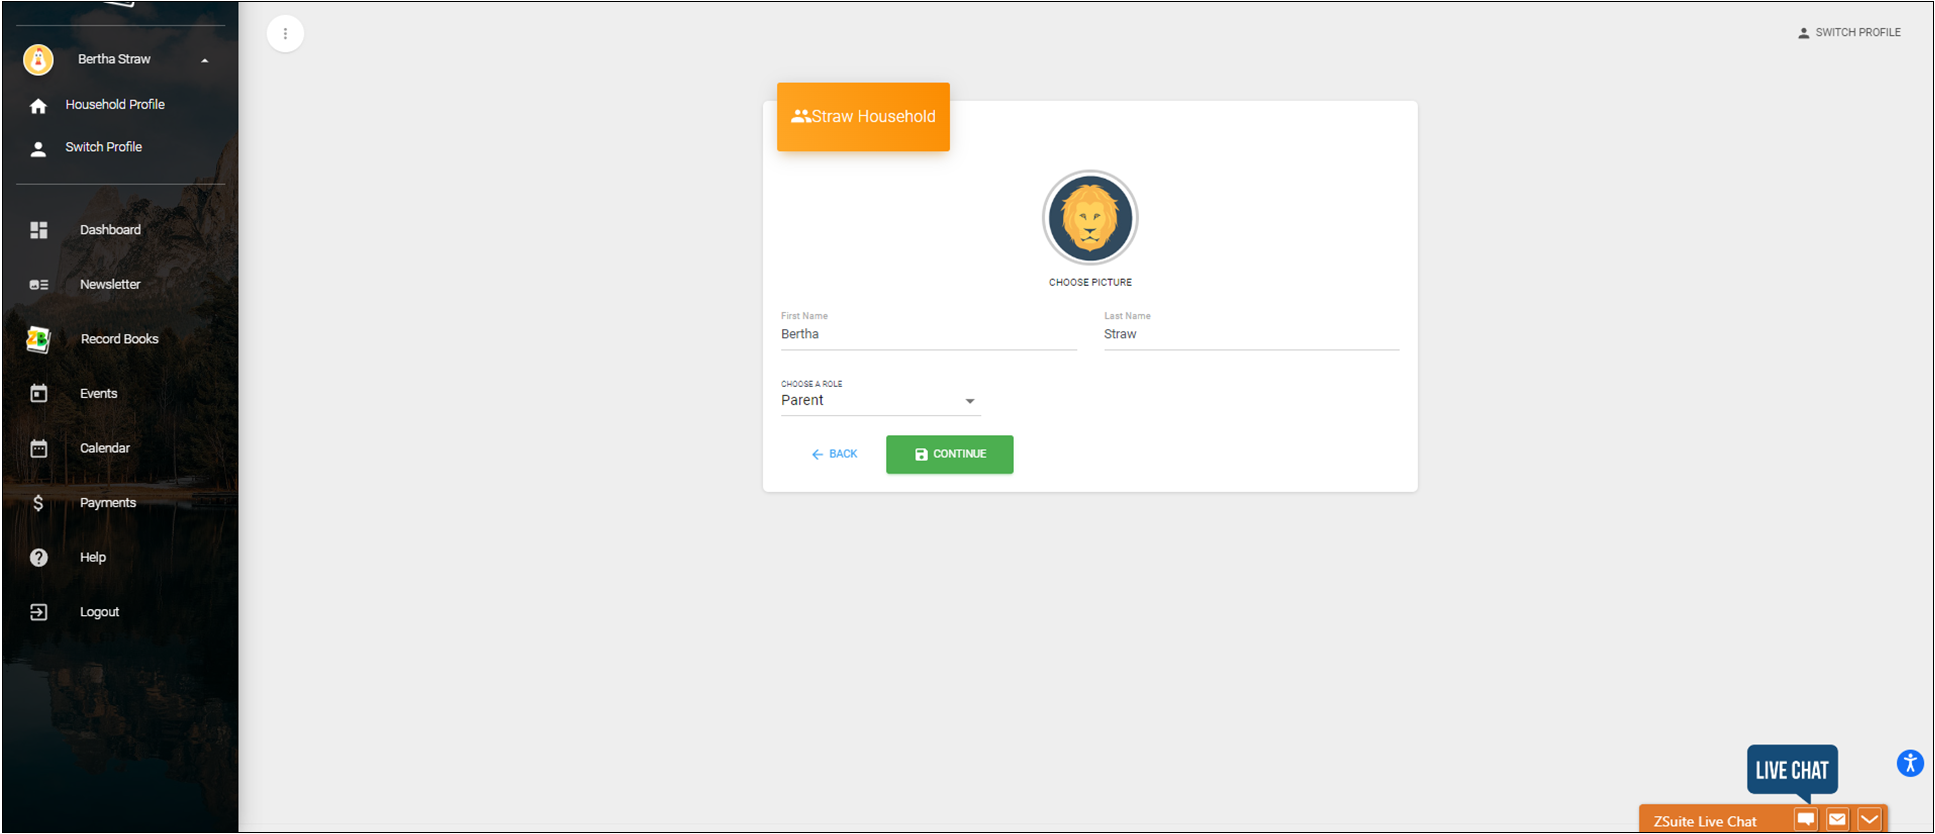This screenshot has height=834, width=1935.
Task: Click the Record Books ZB icon
Action: point(38,340)
